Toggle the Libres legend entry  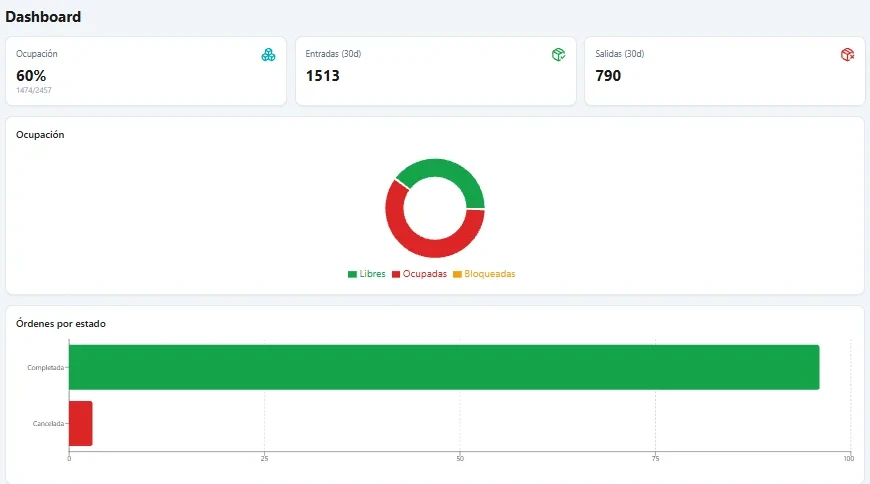click(x=366, y=274)
